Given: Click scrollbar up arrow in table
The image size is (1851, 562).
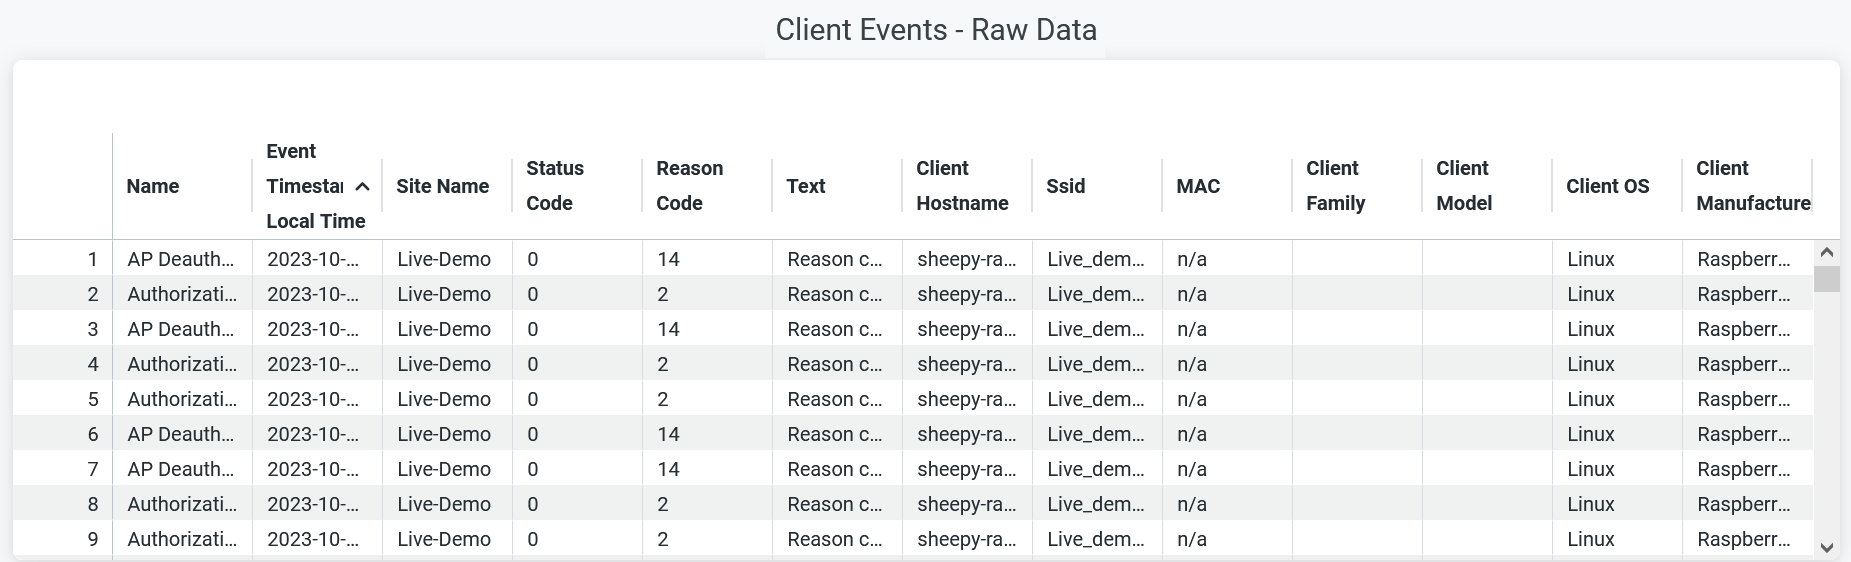Looking at the screenshot, I should pyautogui.click(x=1826, y=253).
